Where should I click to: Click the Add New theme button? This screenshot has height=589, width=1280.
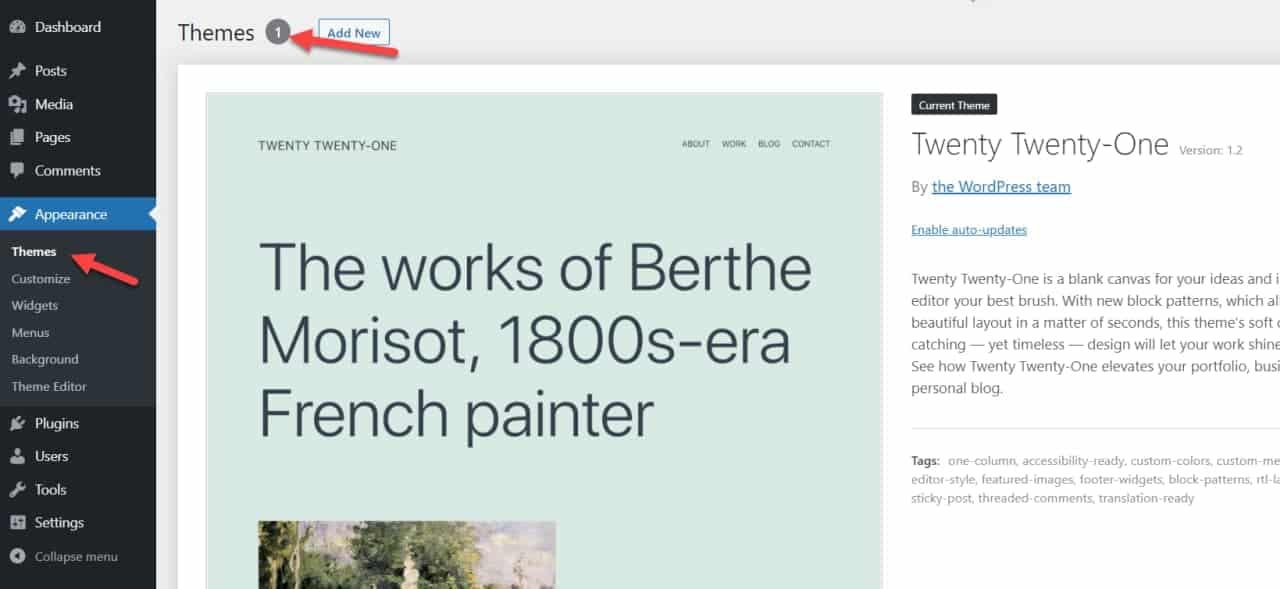[354, 33]
